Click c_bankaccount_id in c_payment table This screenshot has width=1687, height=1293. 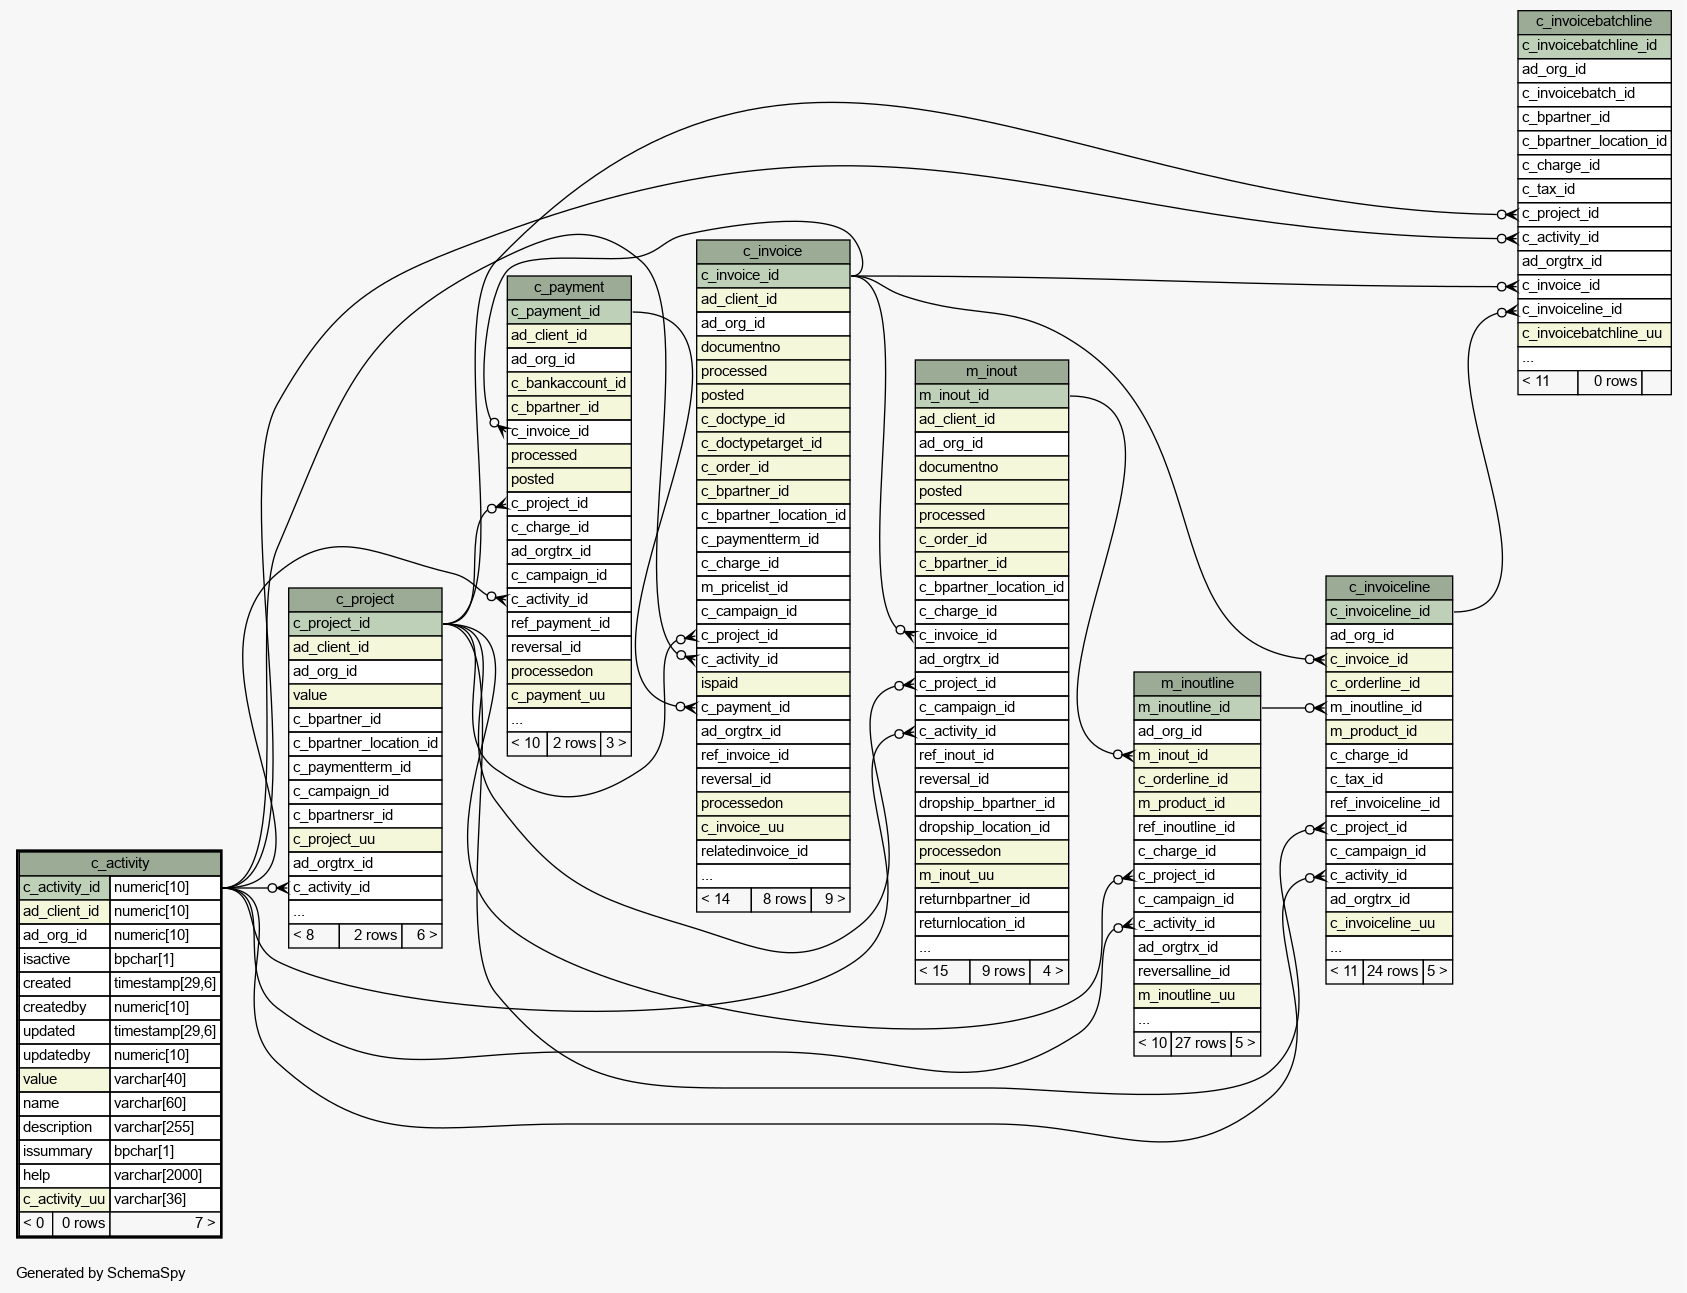coord(569,383)
